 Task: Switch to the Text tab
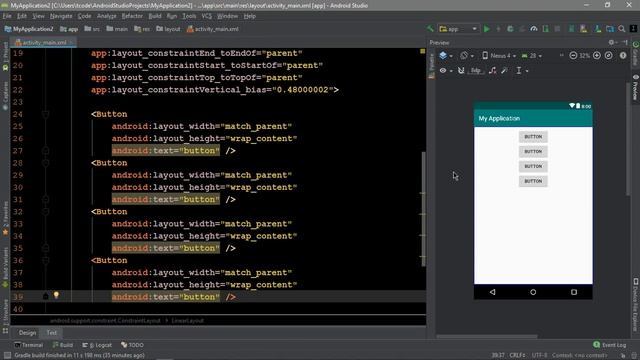coord(51,333)
